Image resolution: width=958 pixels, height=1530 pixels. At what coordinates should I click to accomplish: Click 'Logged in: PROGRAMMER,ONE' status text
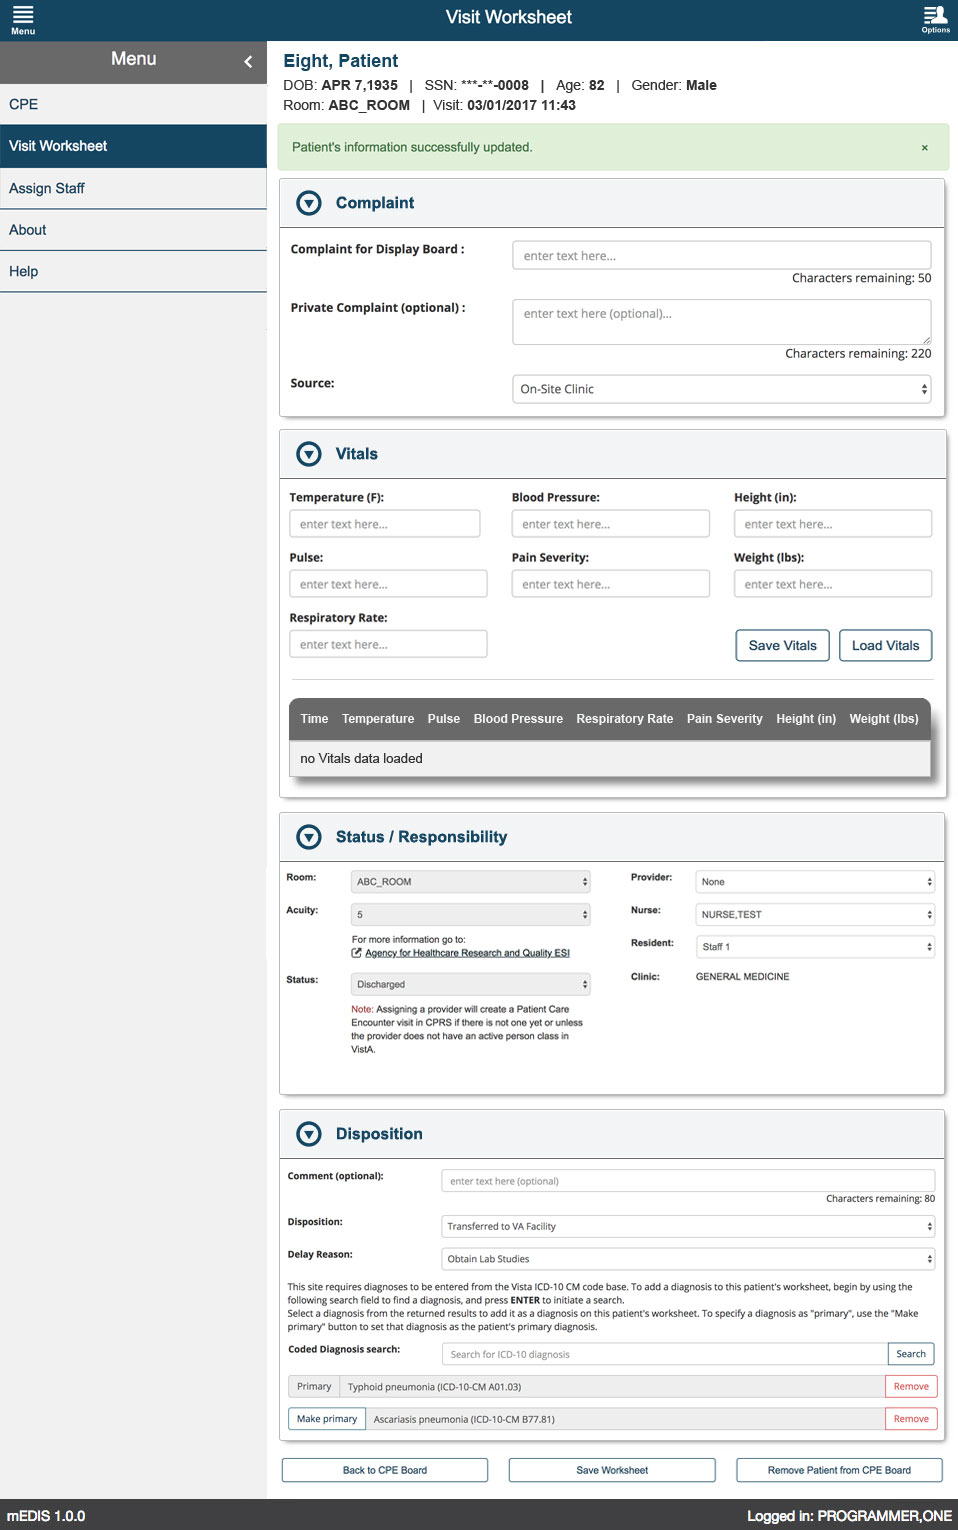(849, 1516)
